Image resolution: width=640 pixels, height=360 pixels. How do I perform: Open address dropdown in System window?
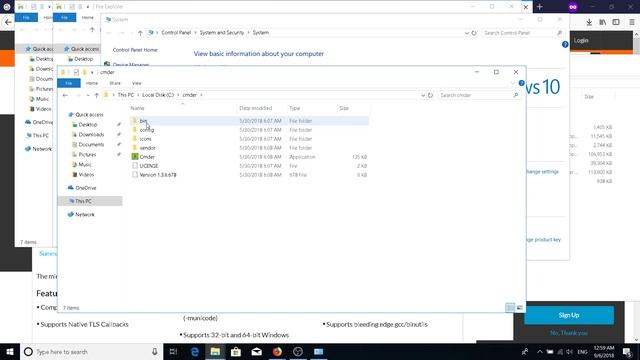tap(467, 33)
